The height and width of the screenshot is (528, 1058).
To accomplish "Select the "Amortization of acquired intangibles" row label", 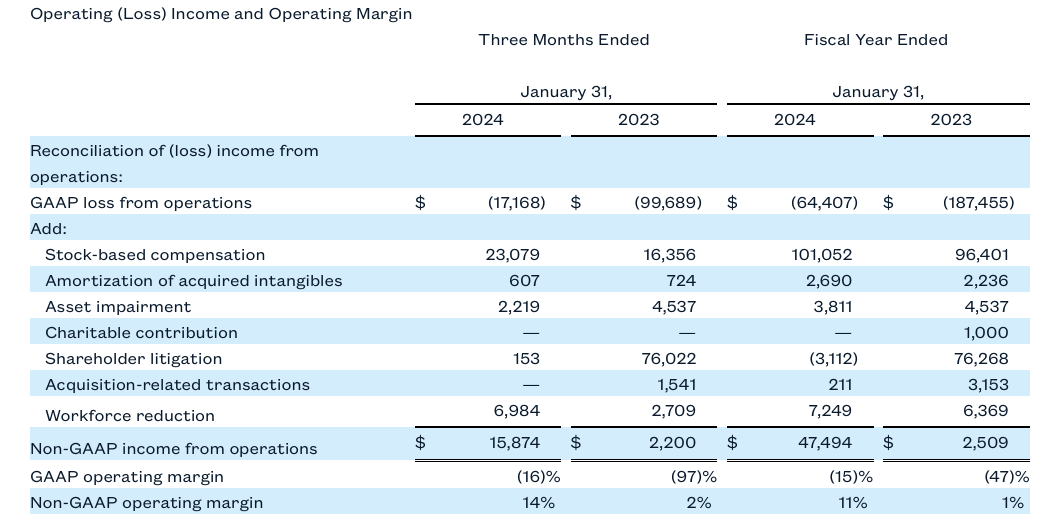I will [x=193, y=281].
